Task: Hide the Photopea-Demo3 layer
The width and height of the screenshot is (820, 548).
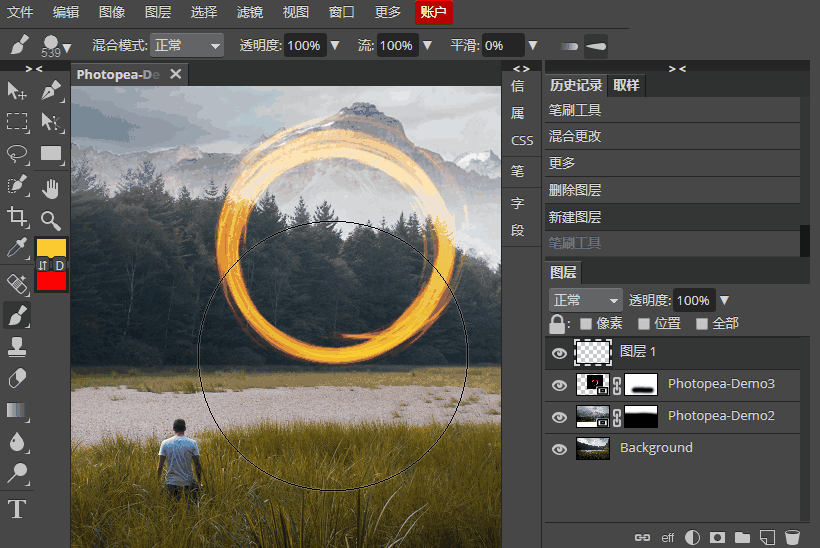Action: click(559, 385)
